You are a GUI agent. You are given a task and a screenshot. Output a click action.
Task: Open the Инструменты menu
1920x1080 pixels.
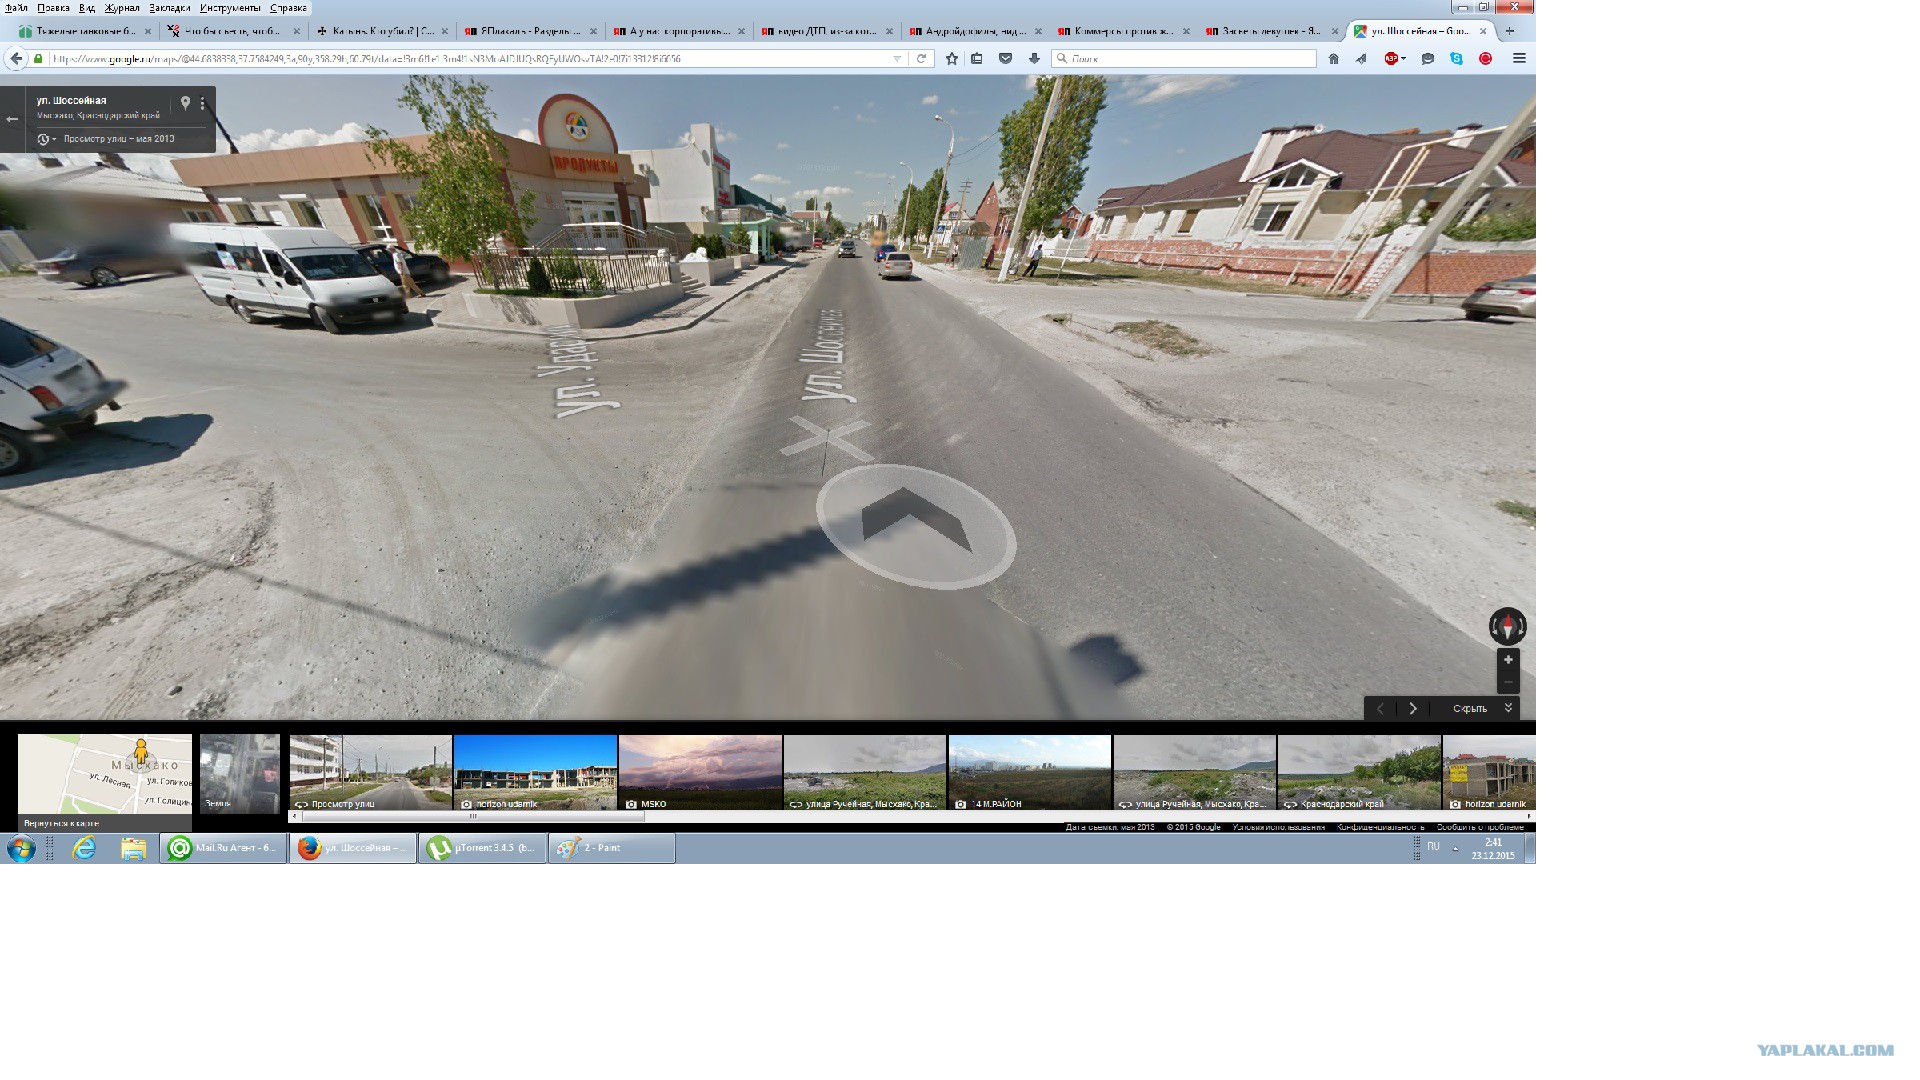pos(230,8)
